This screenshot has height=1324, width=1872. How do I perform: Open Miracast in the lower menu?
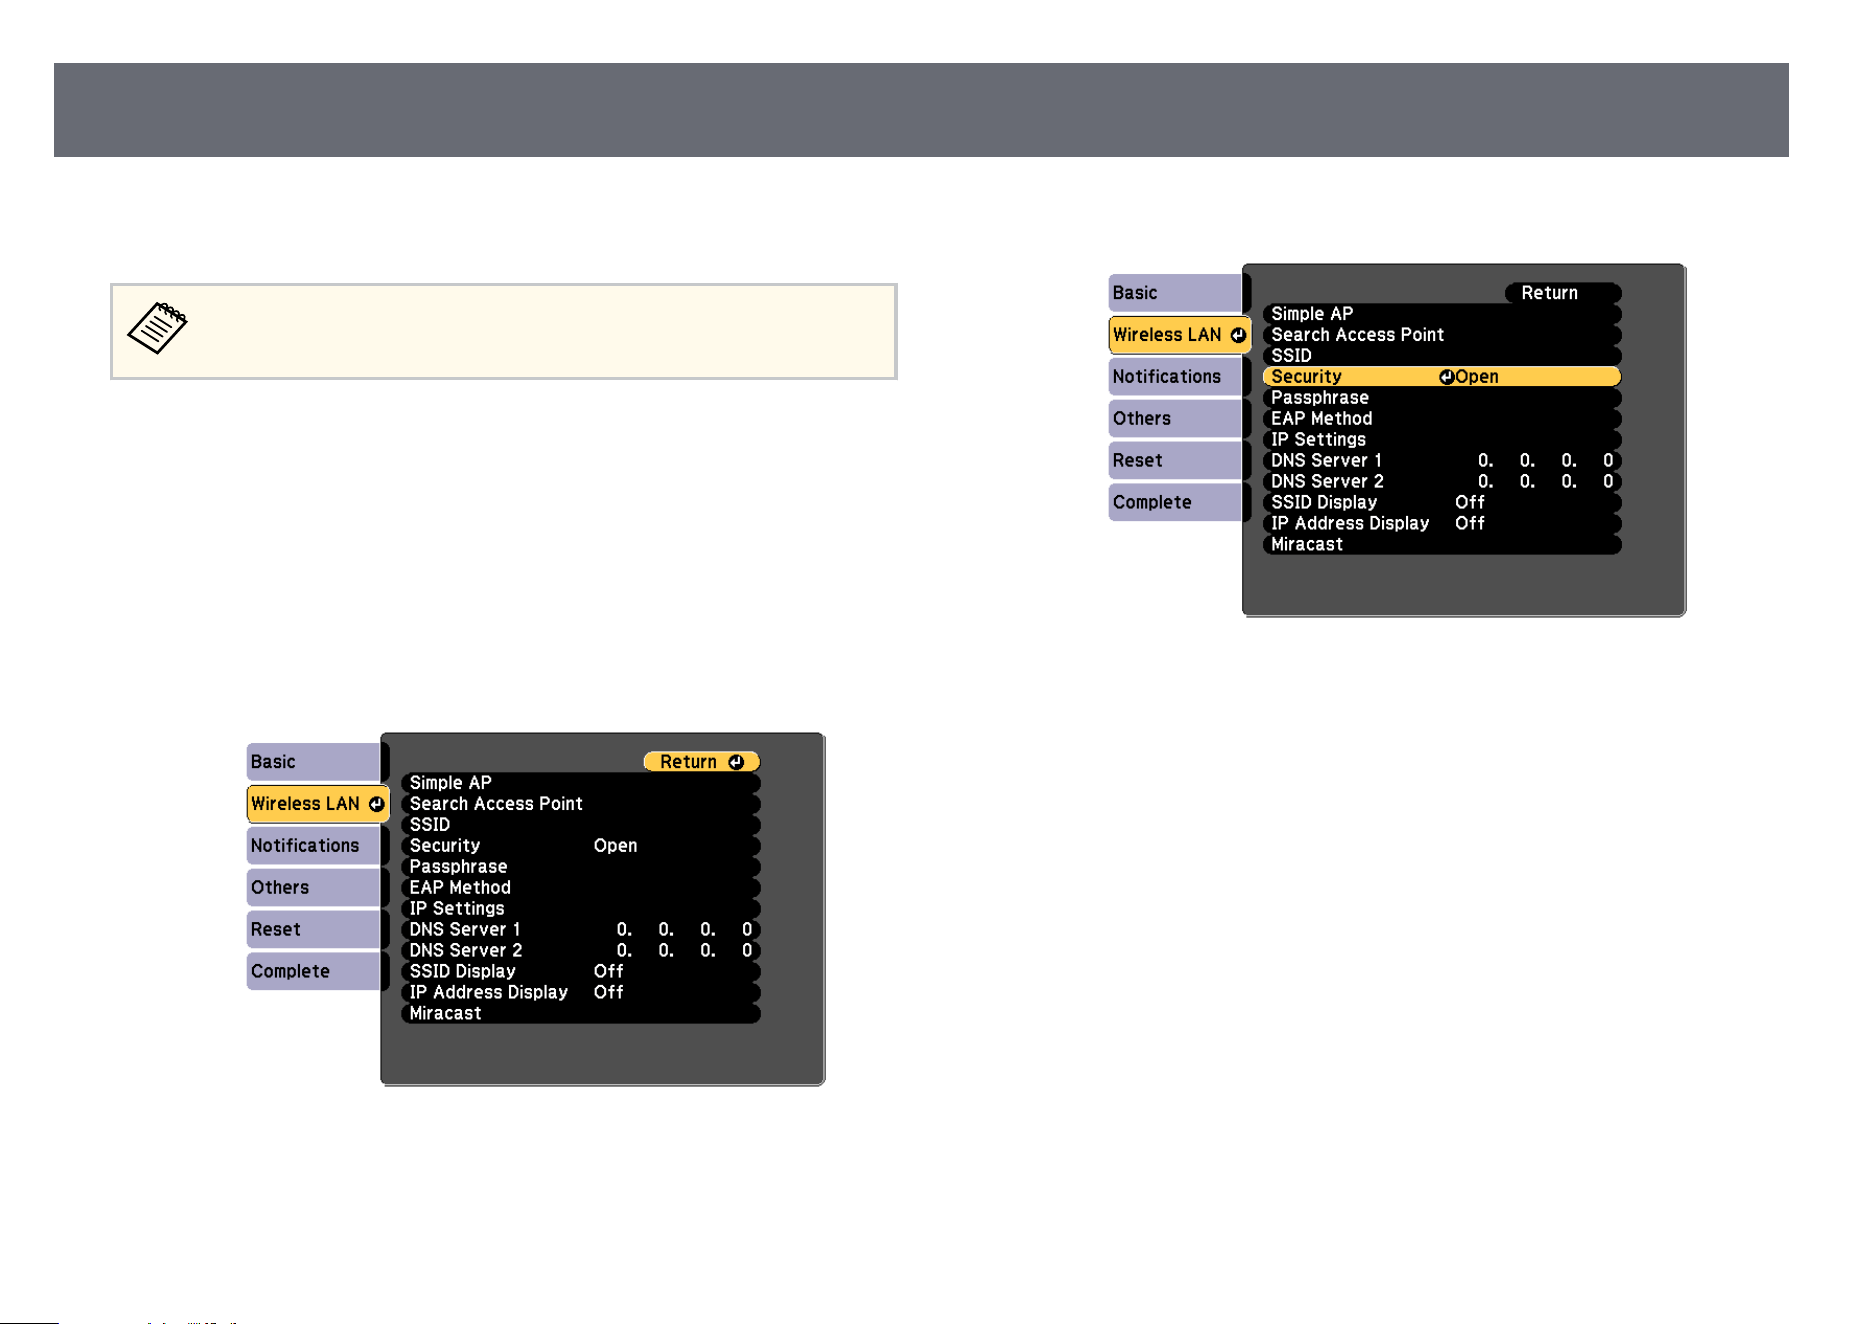581,1014
